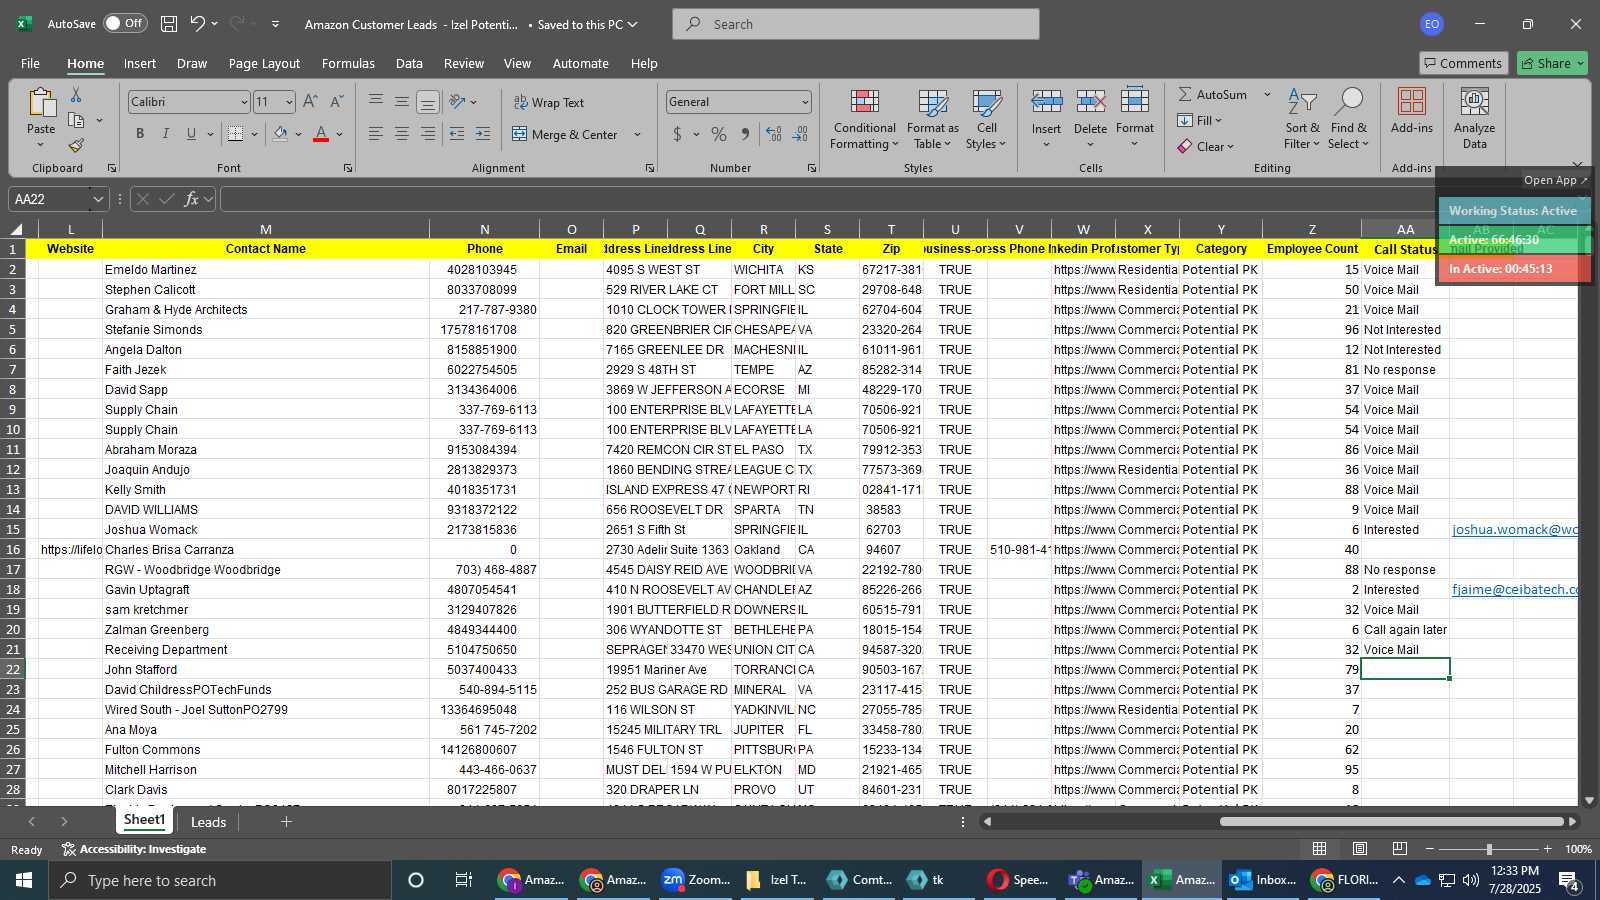Open the Borders dropdown arrow

(x=254, y=134)
